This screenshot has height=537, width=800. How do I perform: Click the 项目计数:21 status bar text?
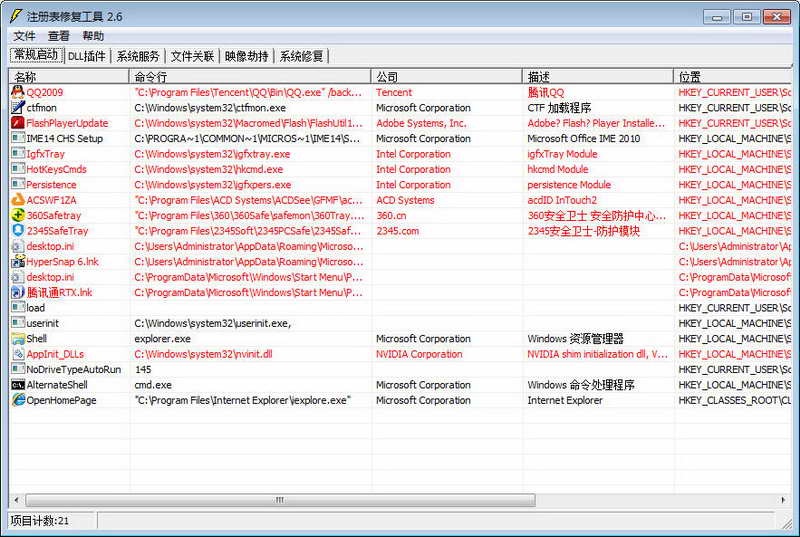click(x=39, y=521)
